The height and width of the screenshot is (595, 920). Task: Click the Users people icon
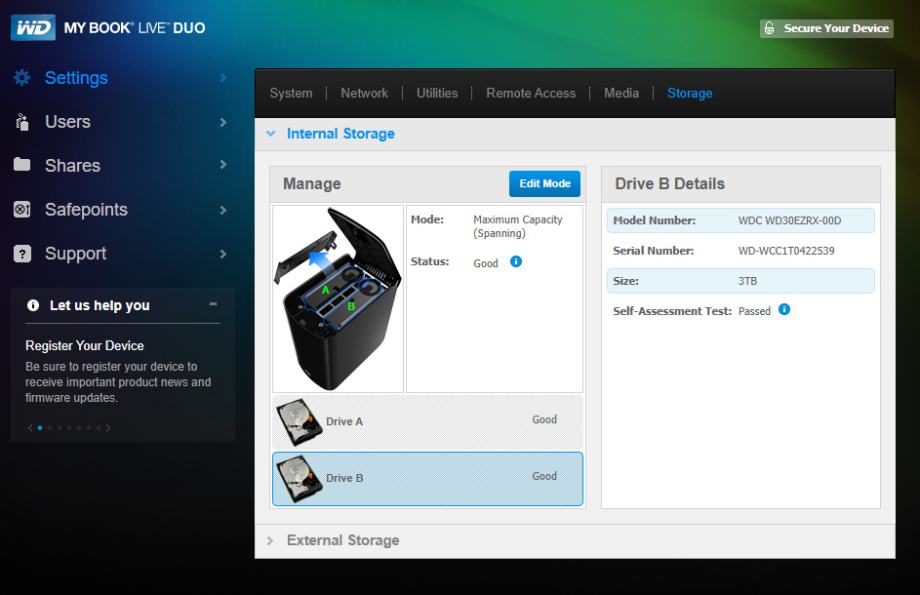tap(22, 121)
